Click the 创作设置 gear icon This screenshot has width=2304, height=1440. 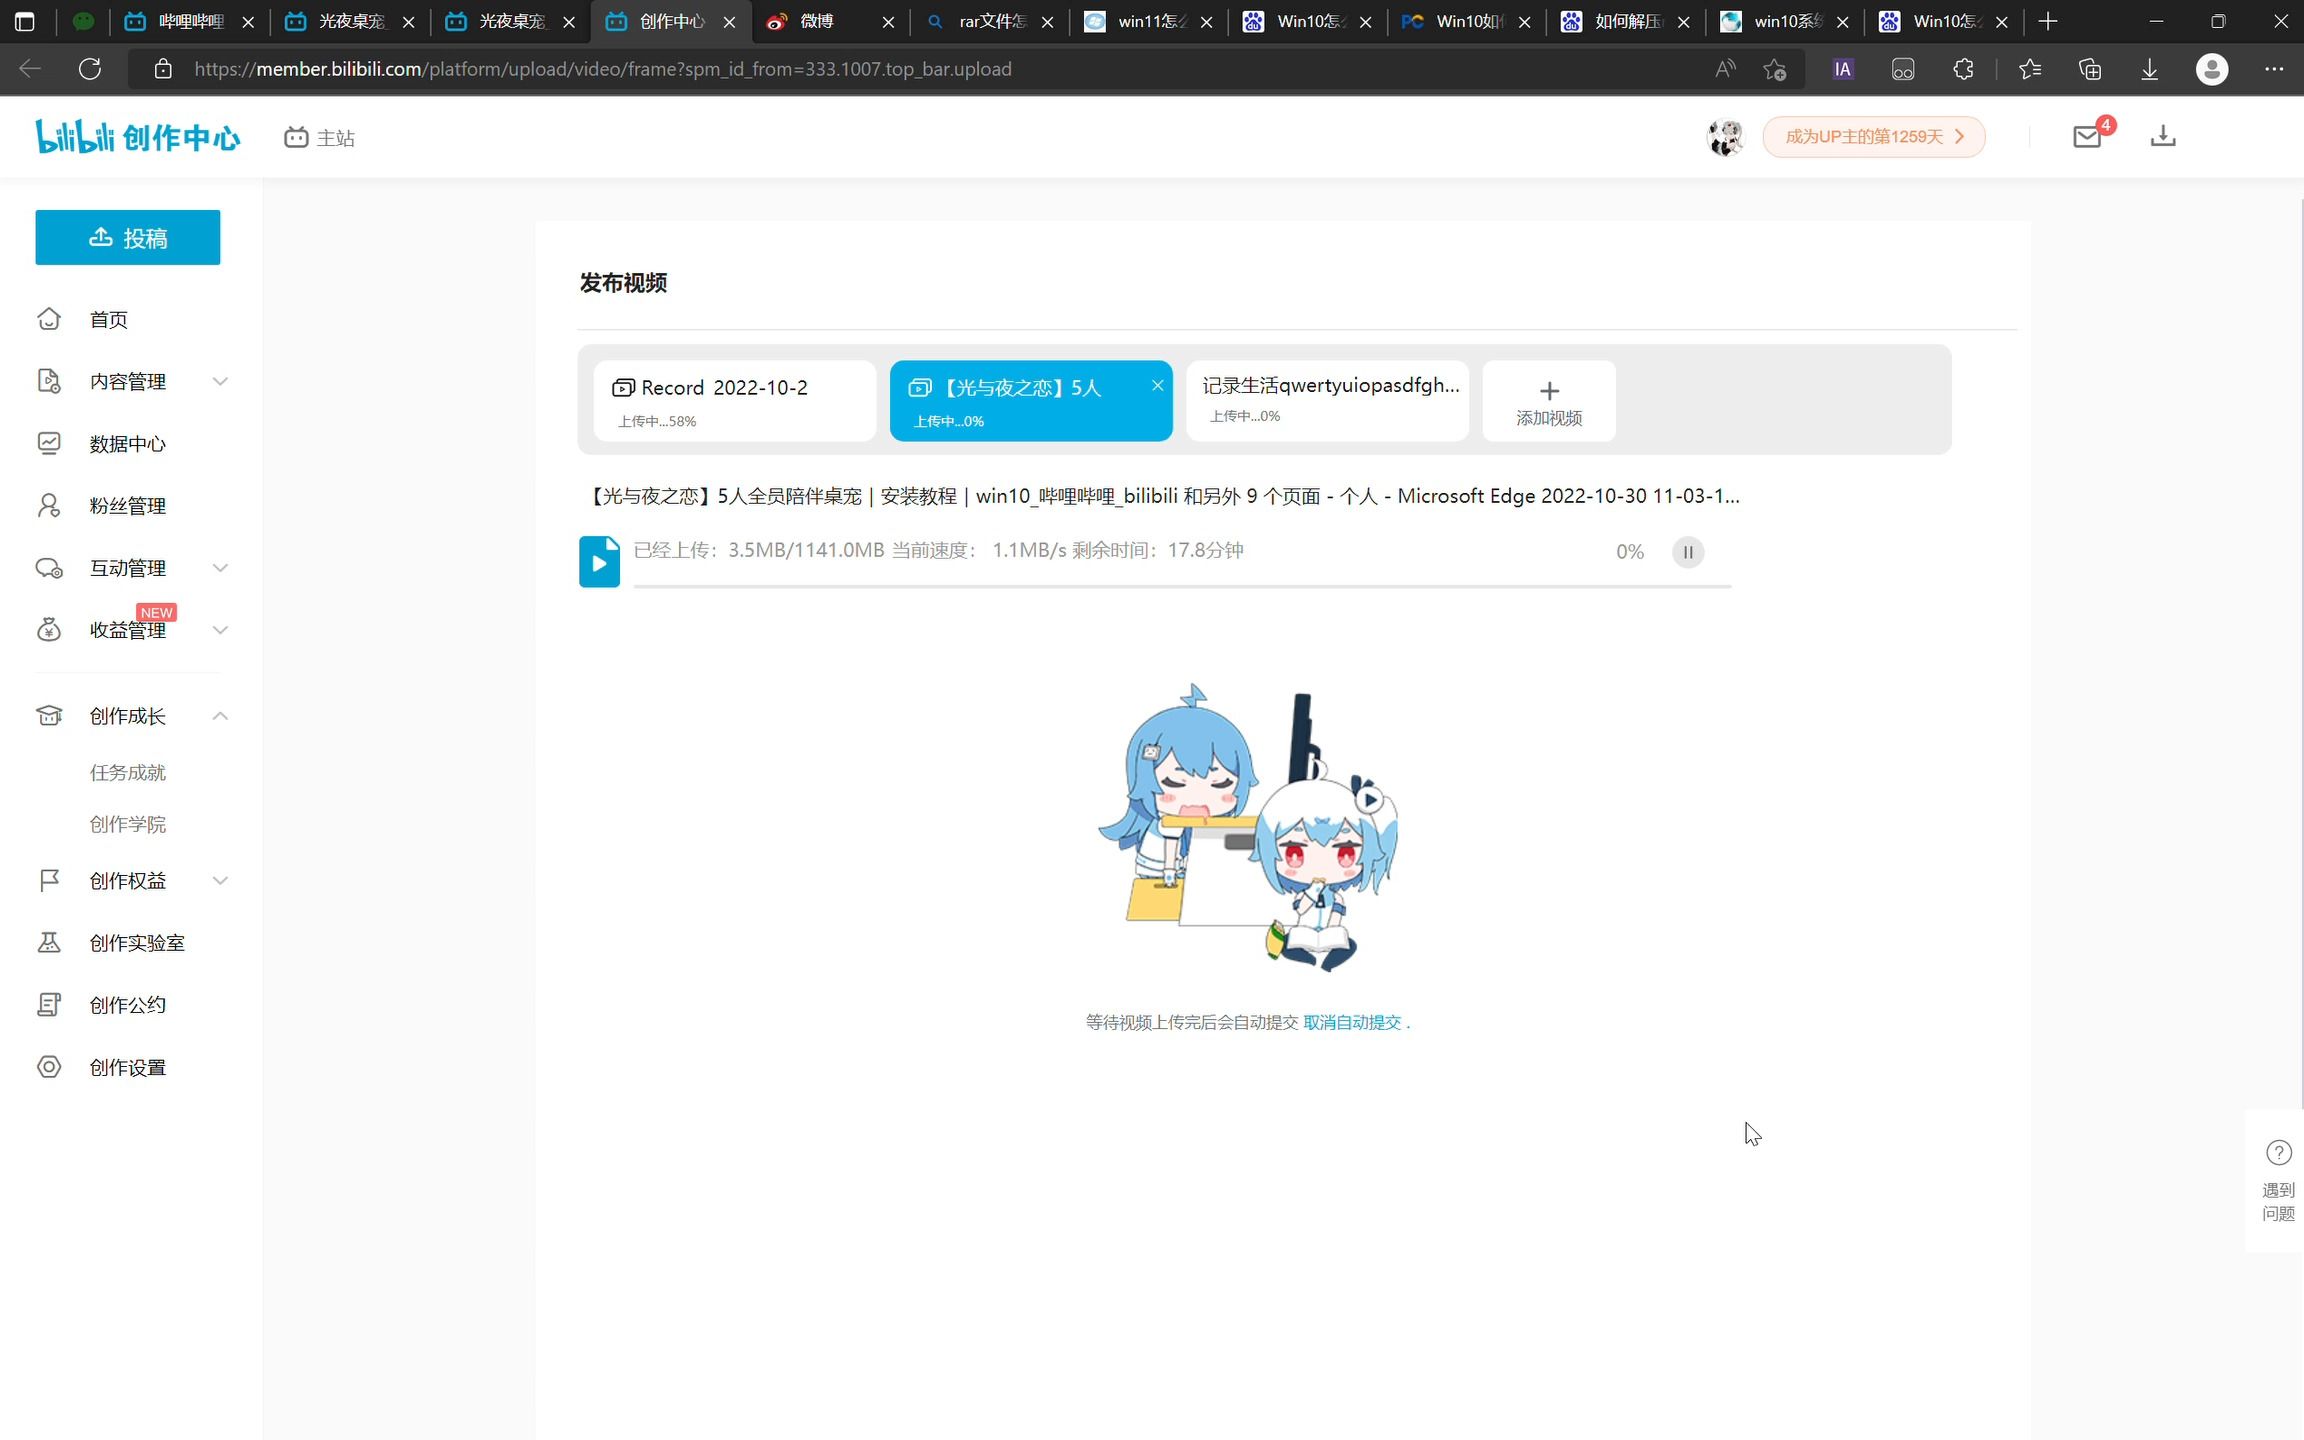49,1067
